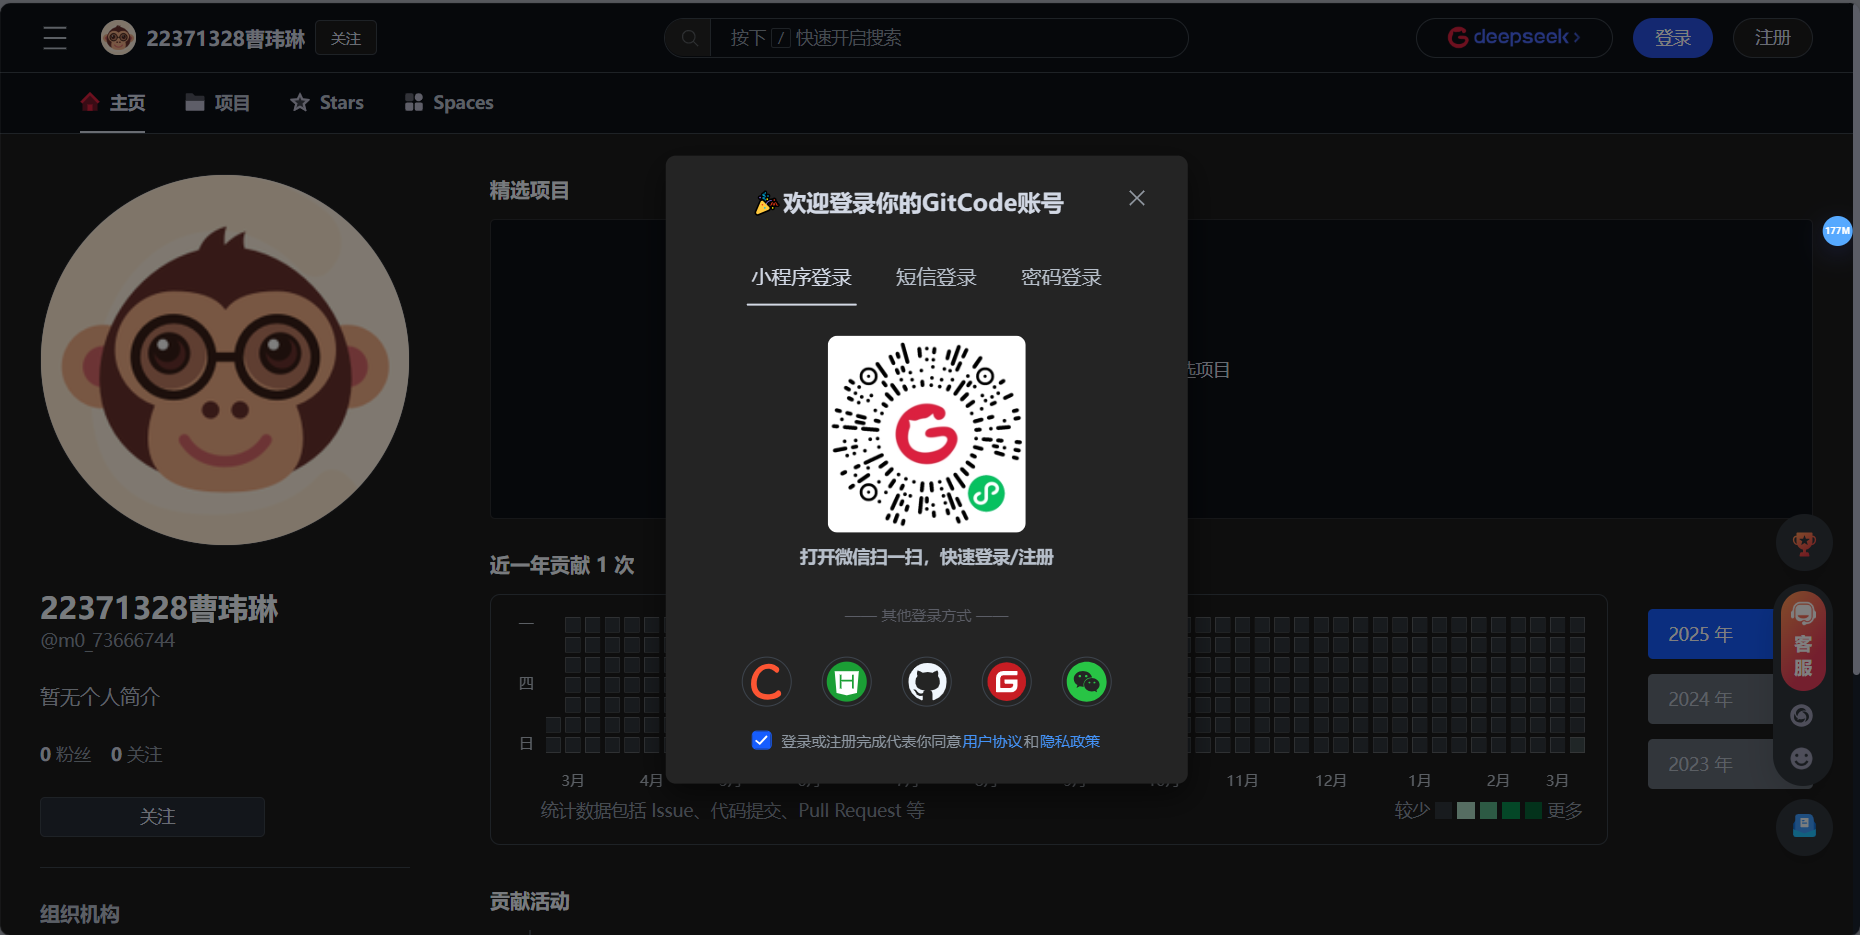The height and width of the screenshot is (935, 1860).
Task: Click the small monkey avatar in header
Action: 119,38
